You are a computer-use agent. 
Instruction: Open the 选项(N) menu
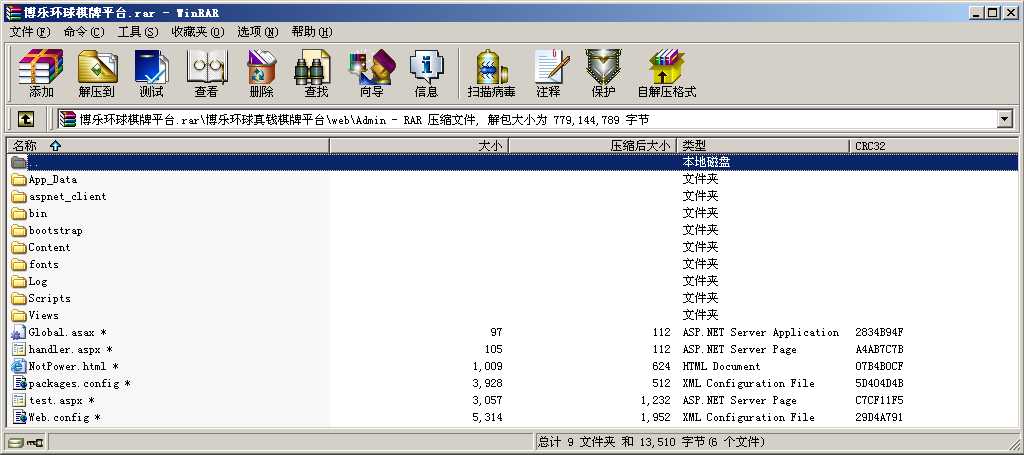pos(257,31)
